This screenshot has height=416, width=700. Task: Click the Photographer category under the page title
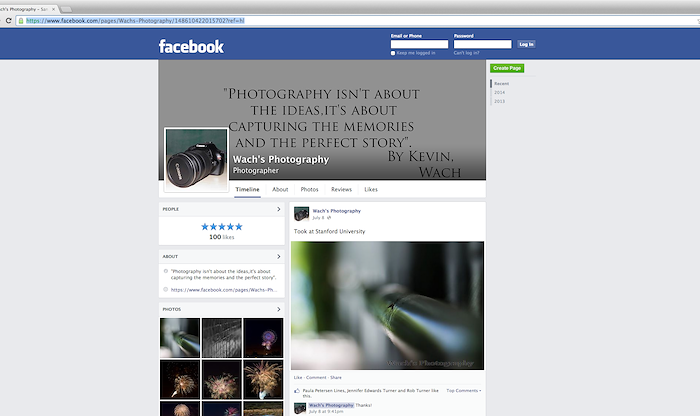click(x=255, y=171)
